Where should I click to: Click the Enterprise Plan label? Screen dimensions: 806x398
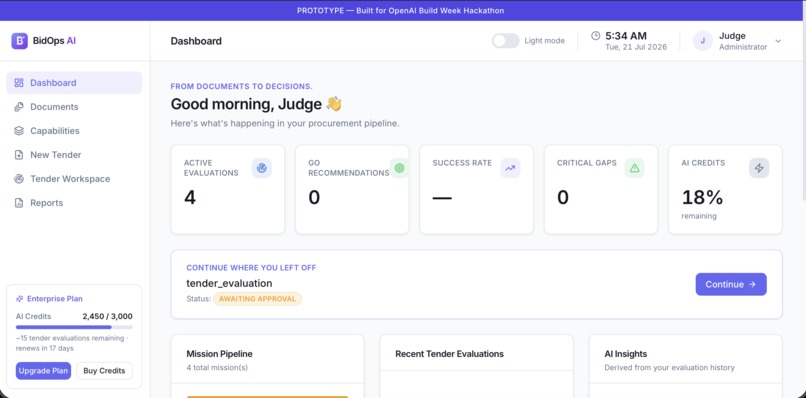(54, 299)
